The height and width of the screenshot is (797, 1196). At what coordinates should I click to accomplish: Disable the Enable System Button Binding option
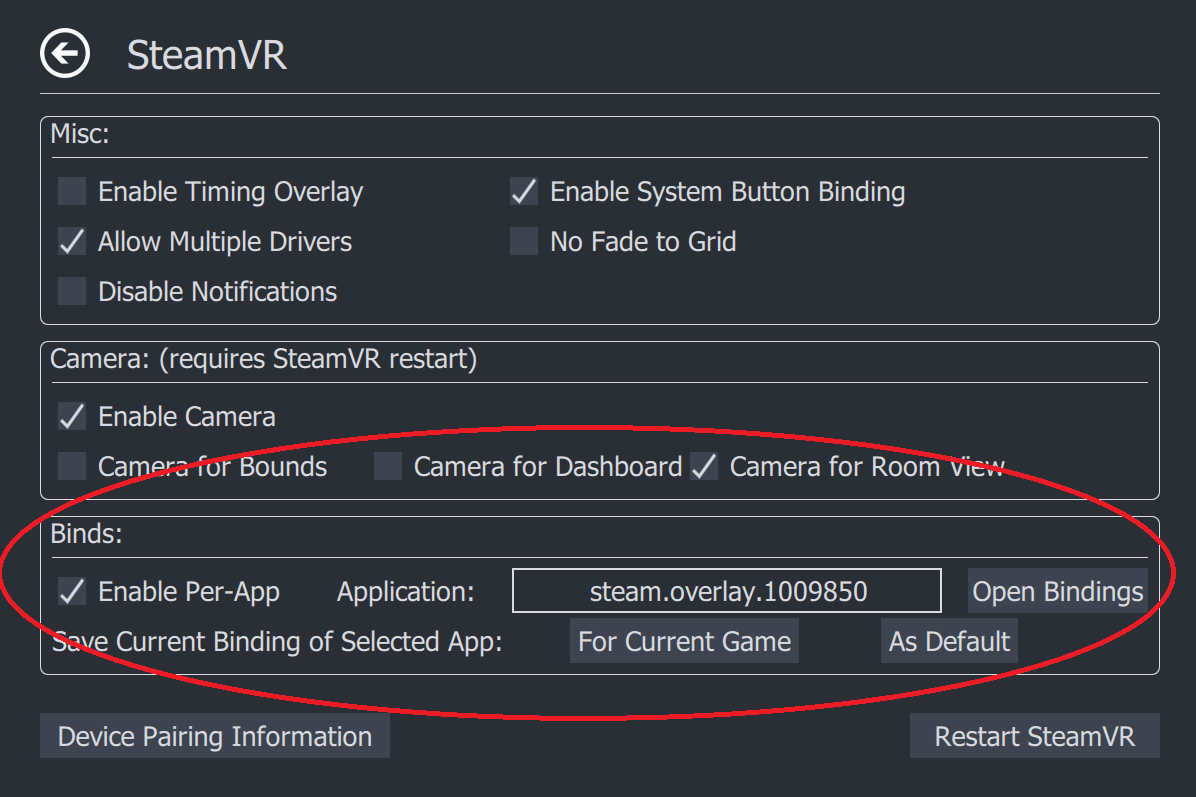pos(523,191)
